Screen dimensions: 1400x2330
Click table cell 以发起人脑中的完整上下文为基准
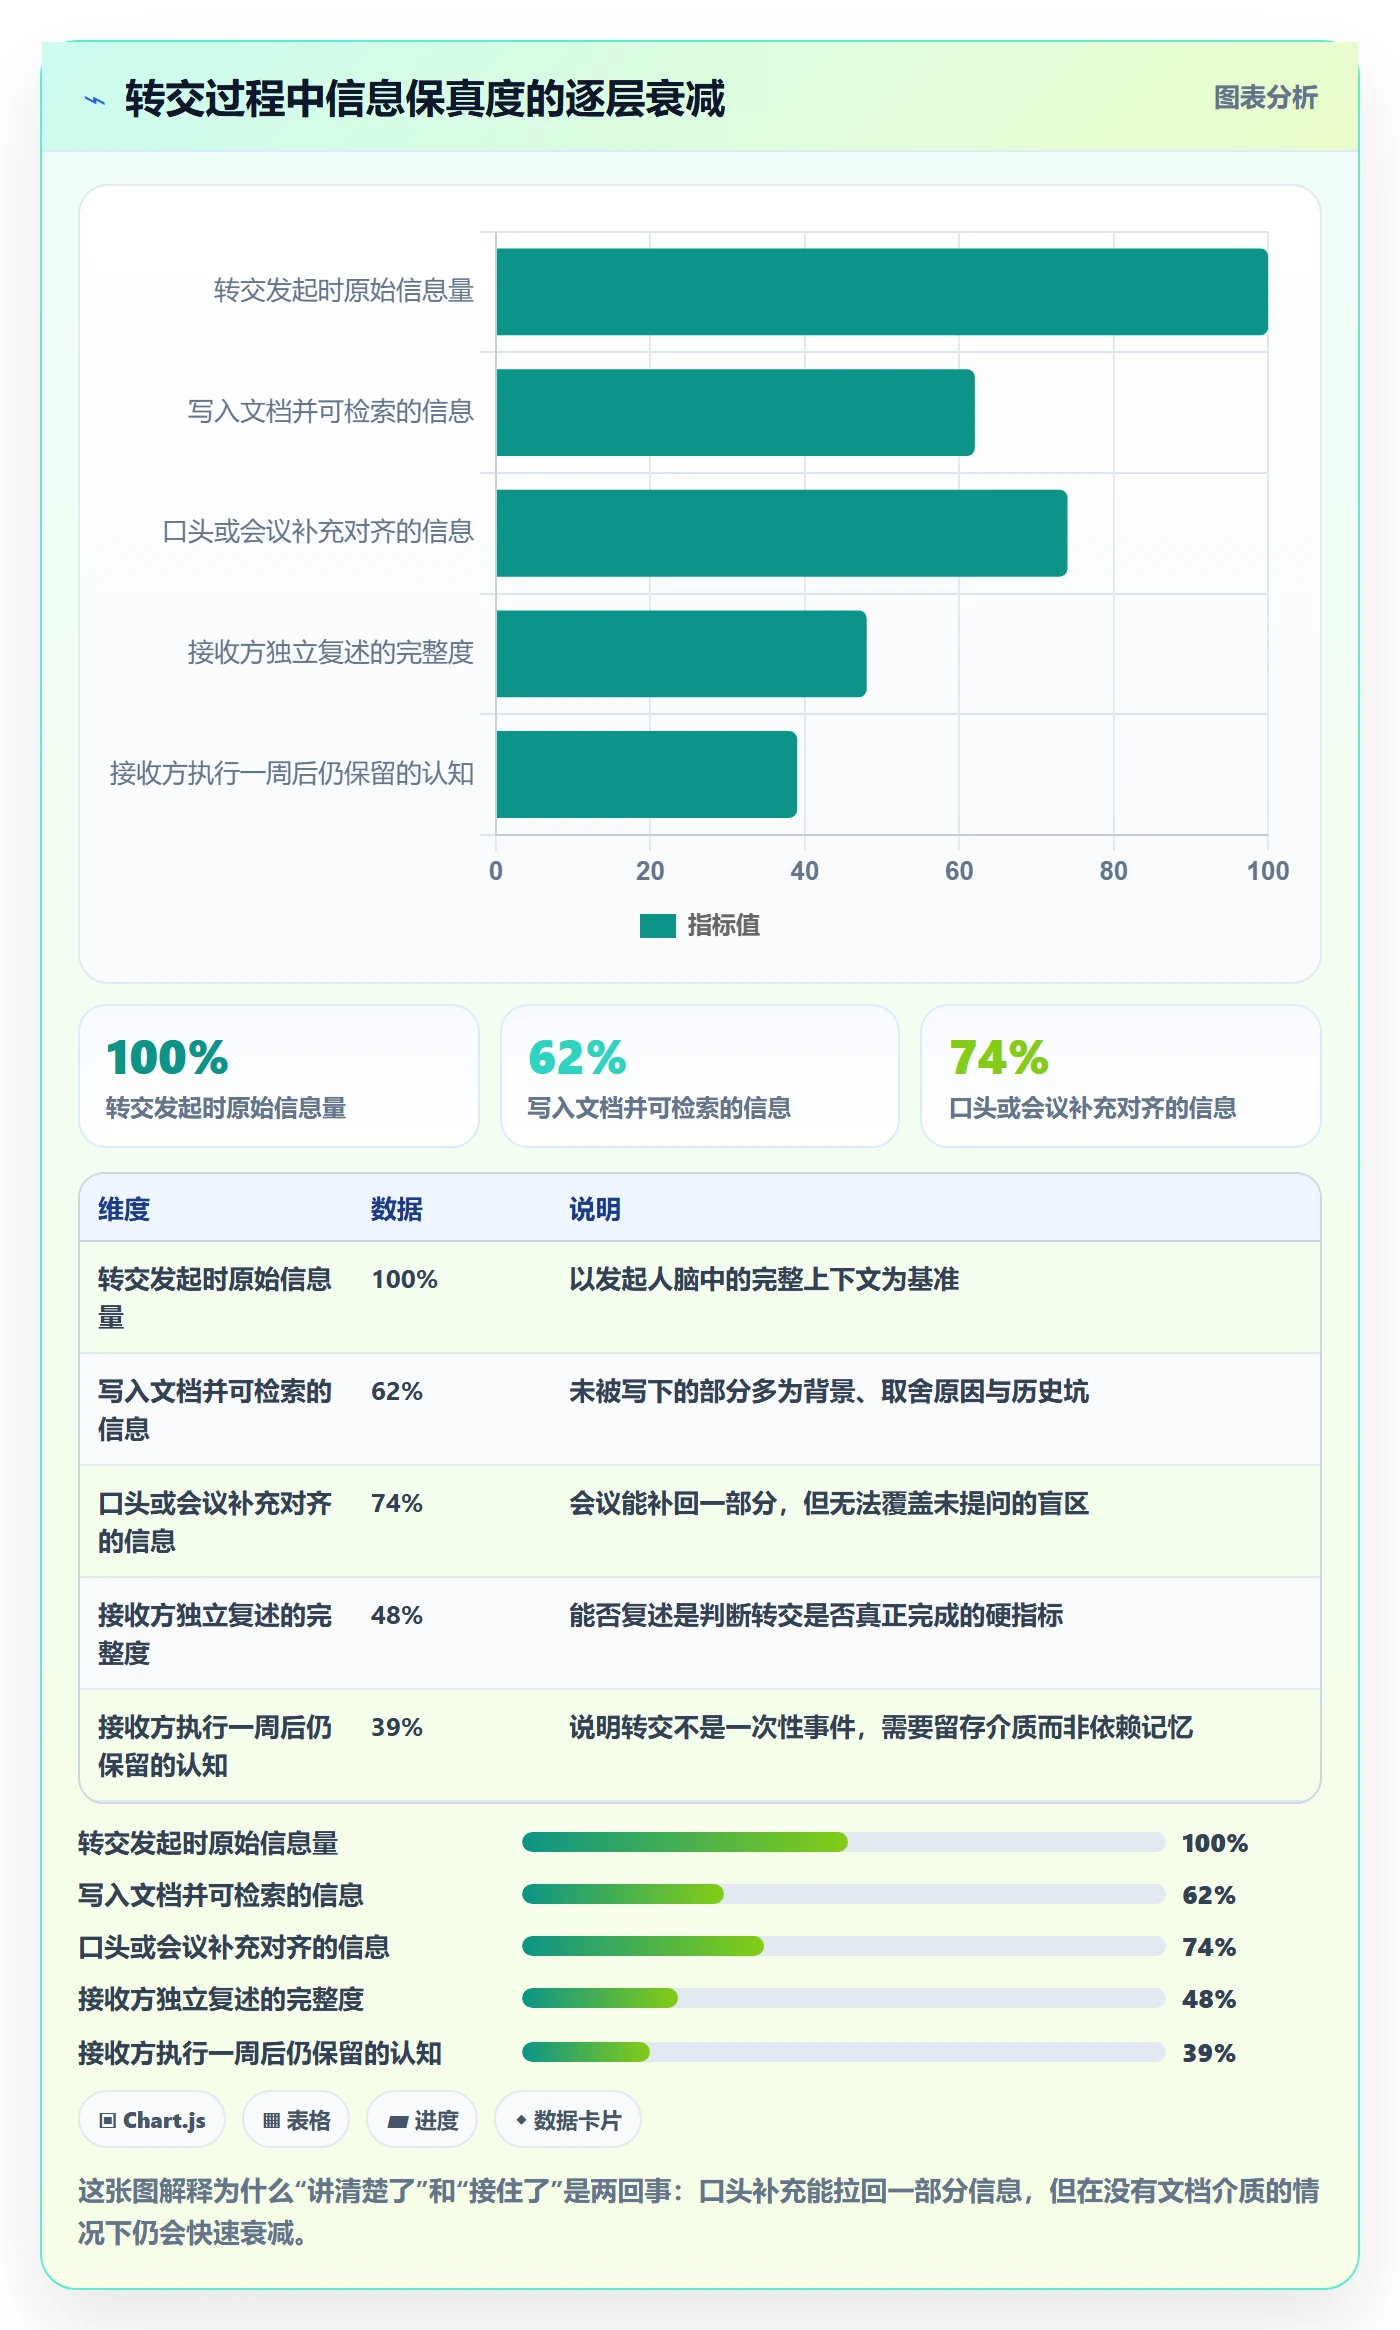pos(764,1279)
